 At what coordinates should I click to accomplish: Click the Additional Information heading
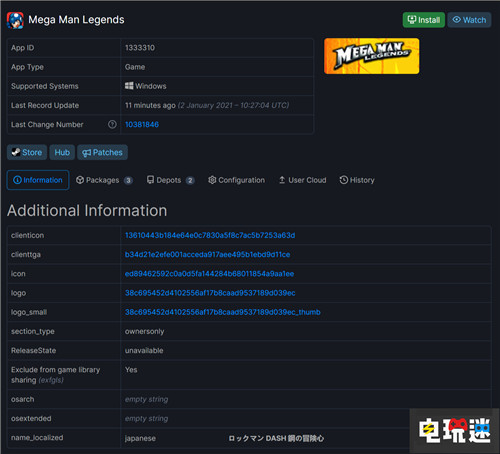pos(87,211)
